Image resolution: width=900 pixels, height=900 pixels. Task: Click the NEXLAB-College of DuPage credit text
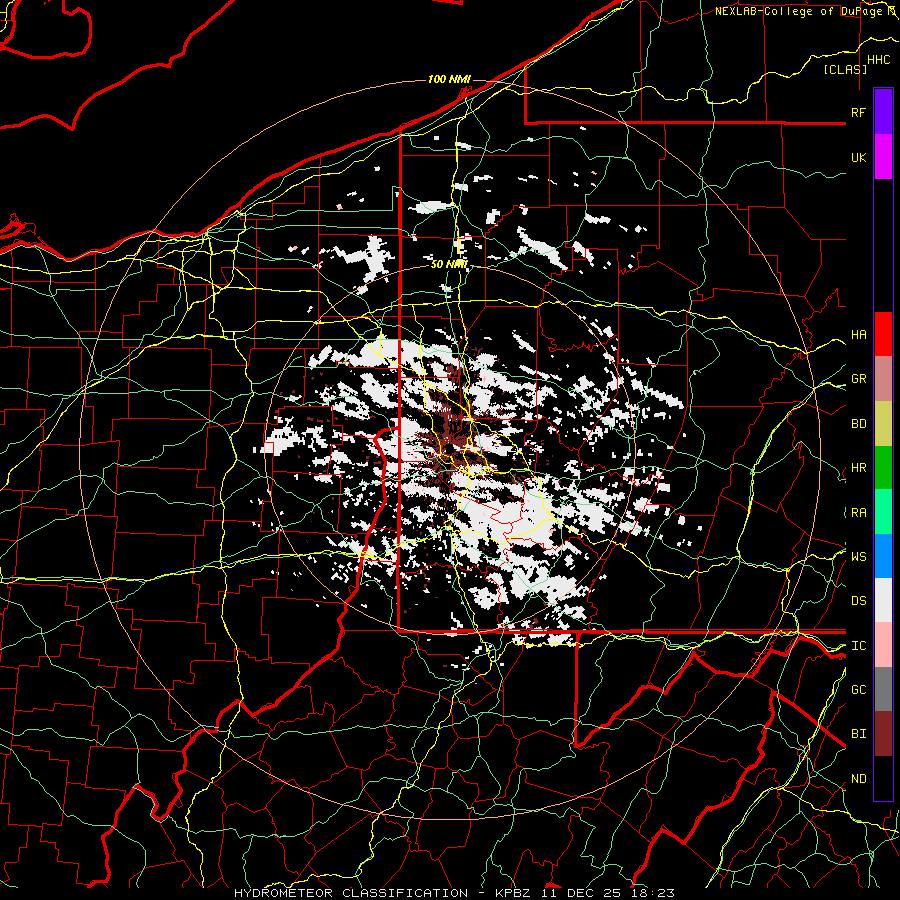point(798,11)
